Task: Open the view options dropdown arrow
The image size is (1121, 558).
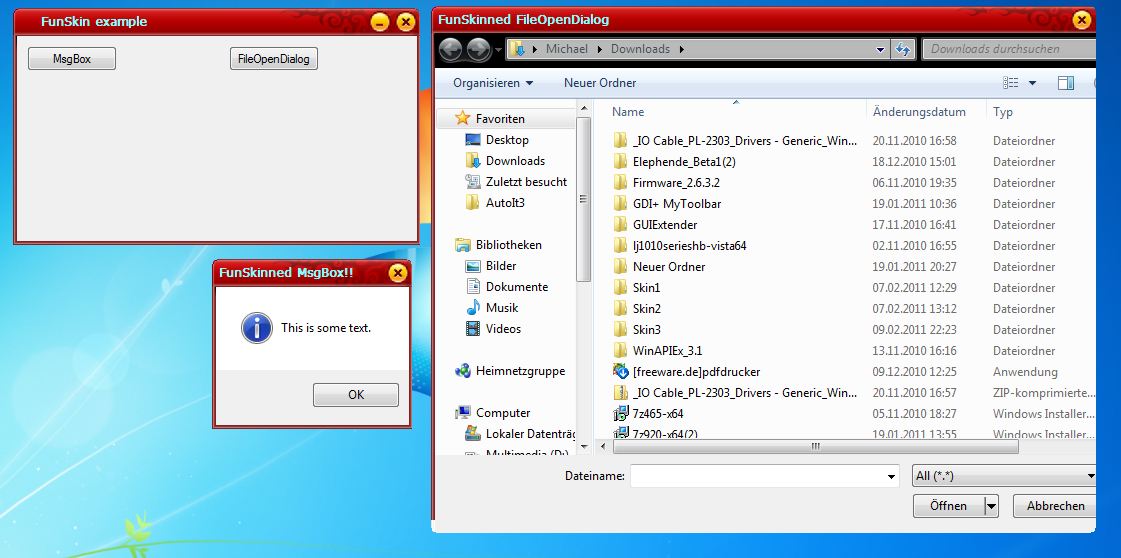Action: tap(1032, 83)
